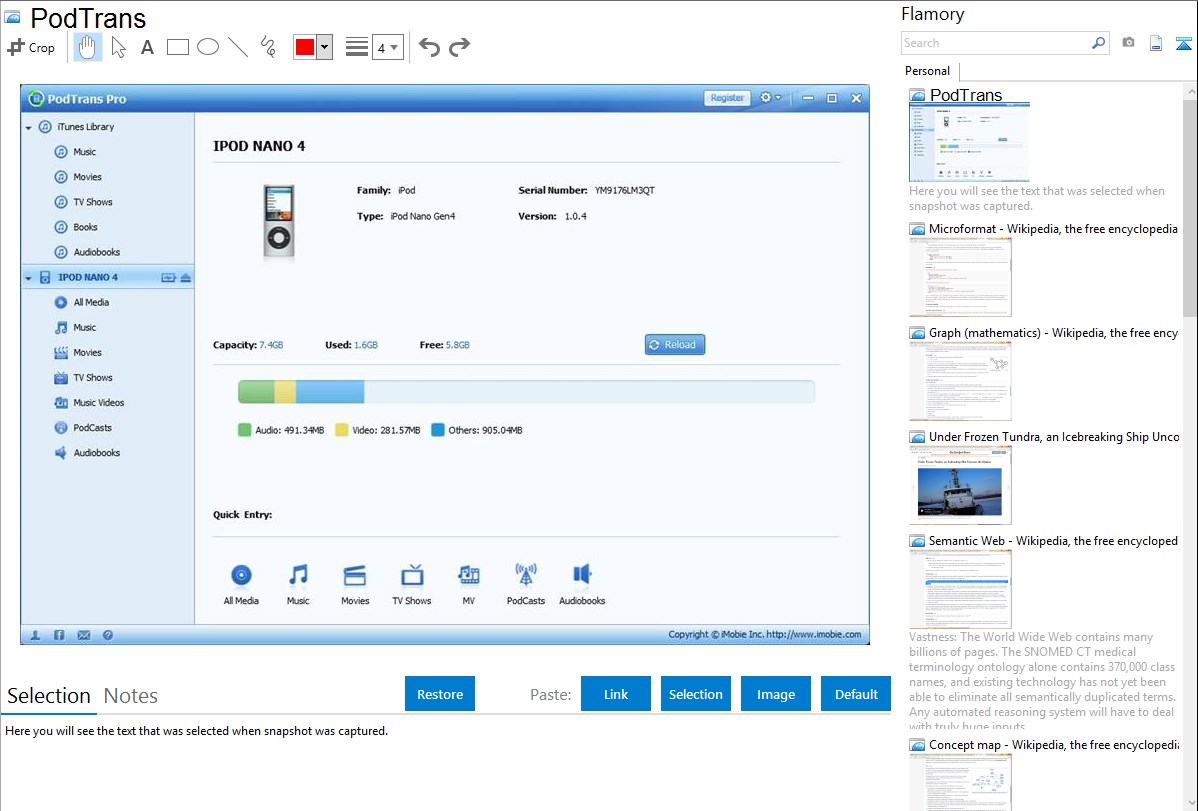Click the red color swatch
Image resolution: width=1198 pixels, height=811 pixels.
point(305,47)
